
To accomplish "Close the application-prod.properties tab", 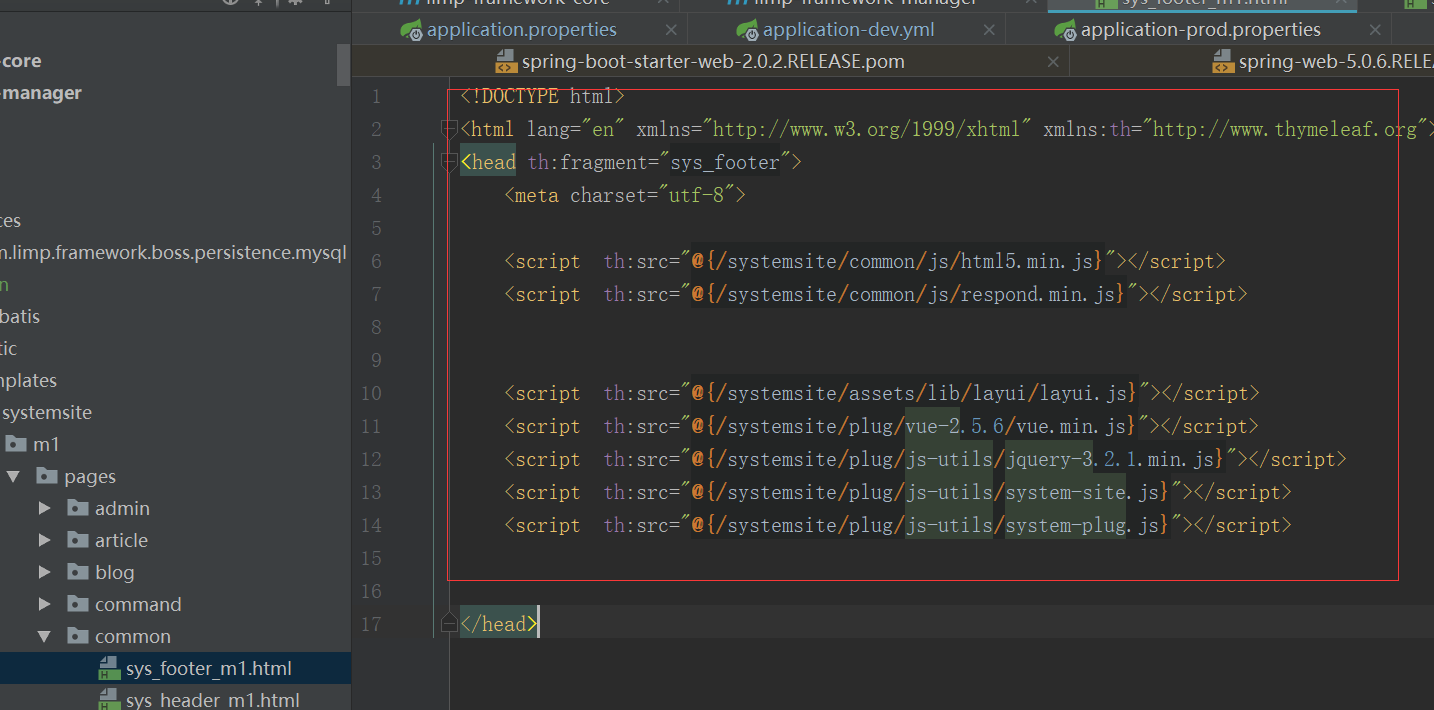I will click(x=1375, y=31).
